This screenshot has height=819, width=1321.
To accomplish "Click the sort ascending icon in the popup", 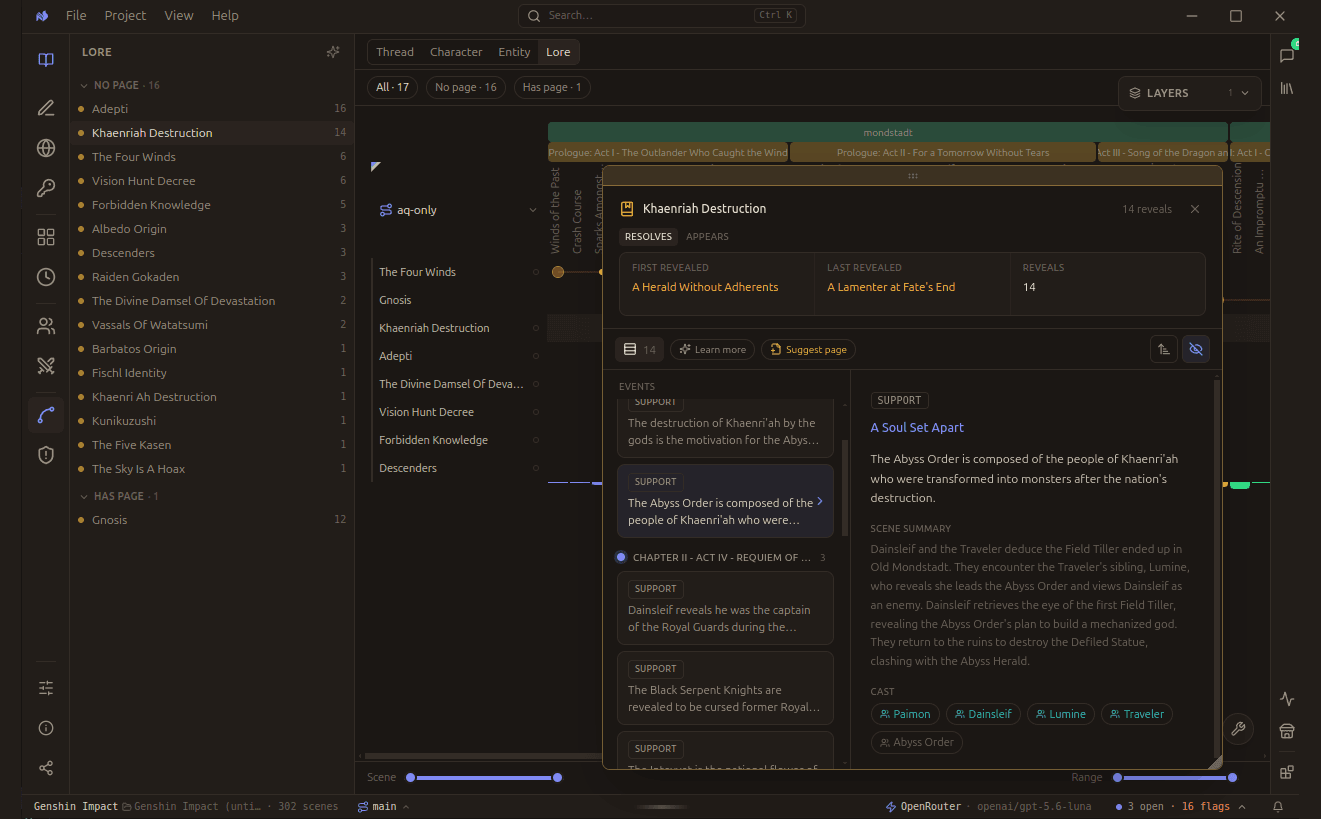I will point(1163,349).
